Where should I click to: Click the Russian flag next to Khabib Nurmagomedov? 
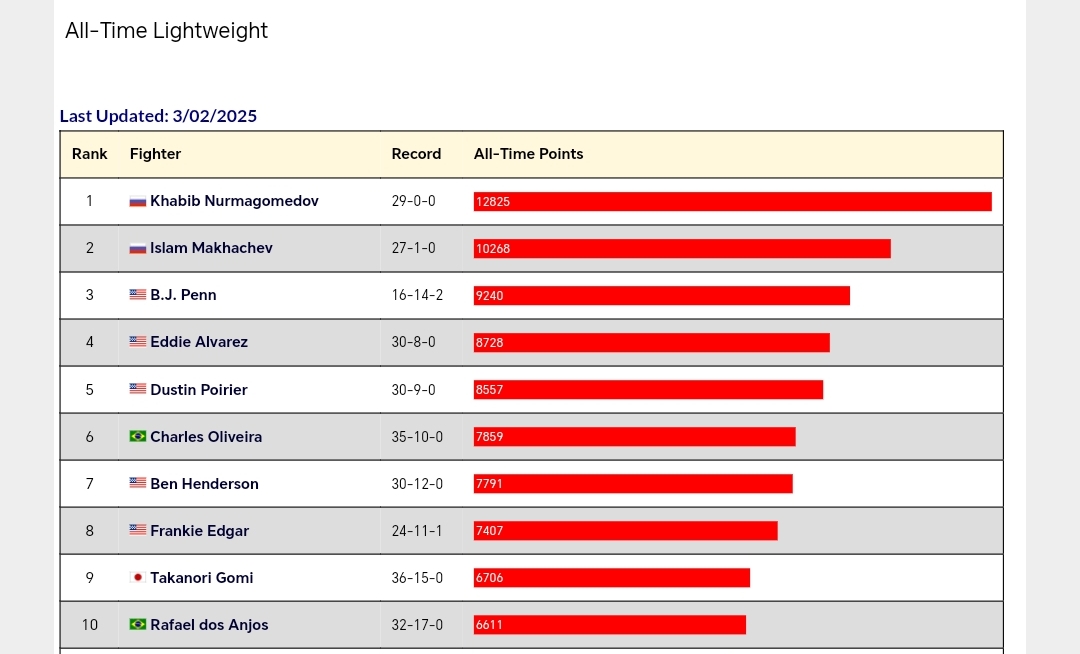(138, 201)
